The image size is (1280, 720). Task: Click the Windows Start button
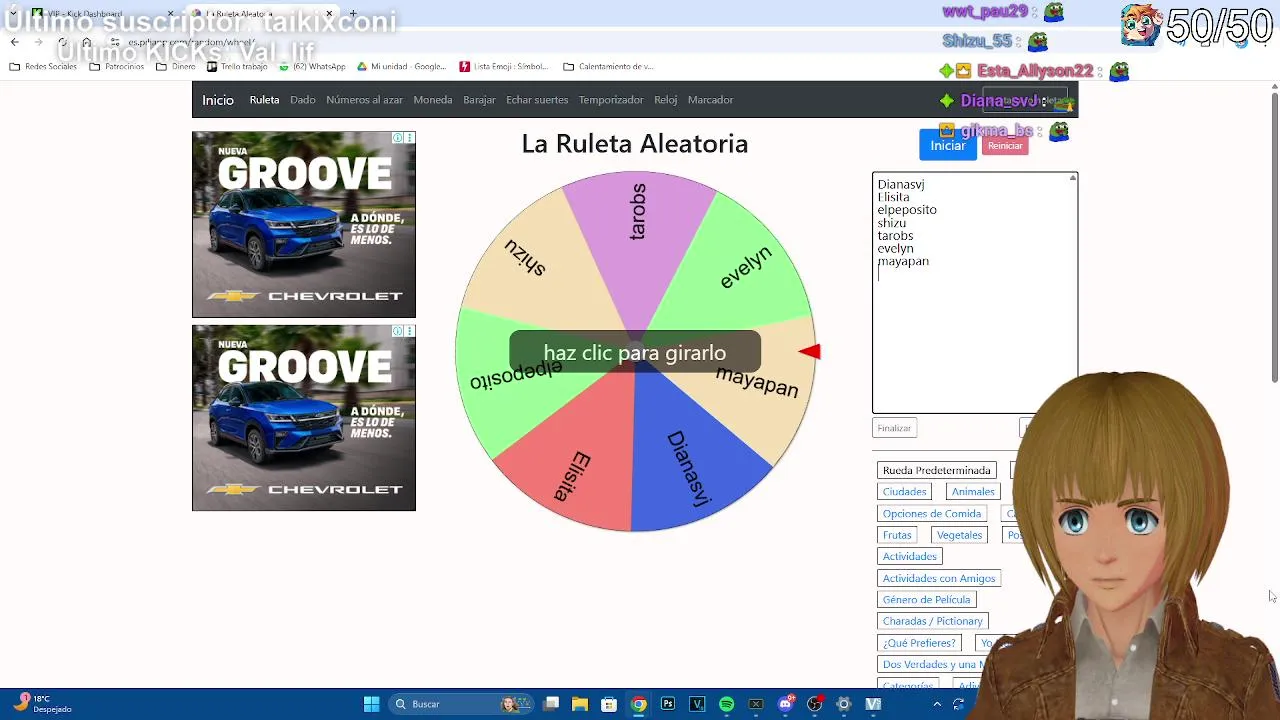tap(371, 704)
